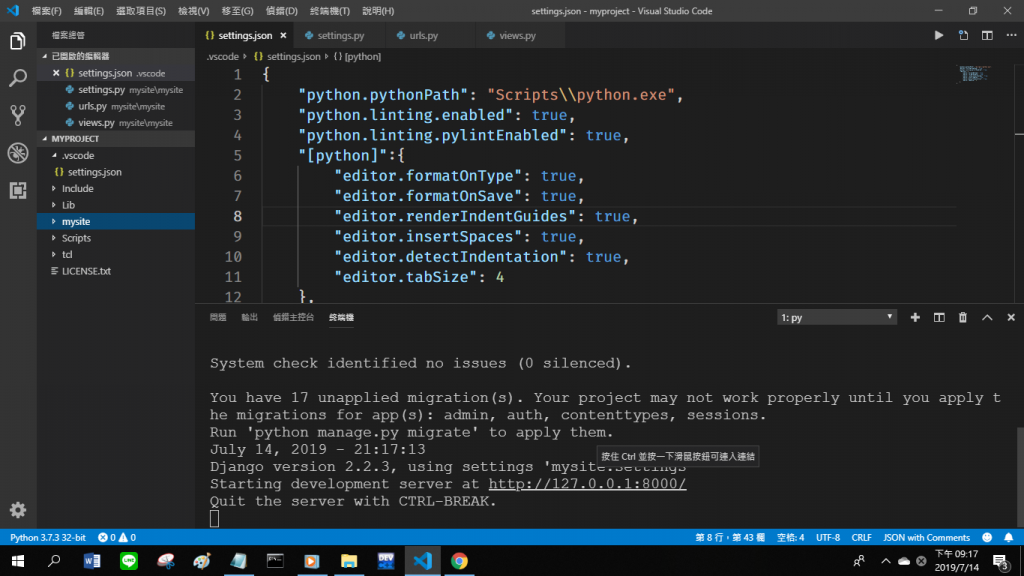Viewport: 1024px width, 576px height.
Task: Open the Explorer view in activity bar
Action: pos(18,41)
